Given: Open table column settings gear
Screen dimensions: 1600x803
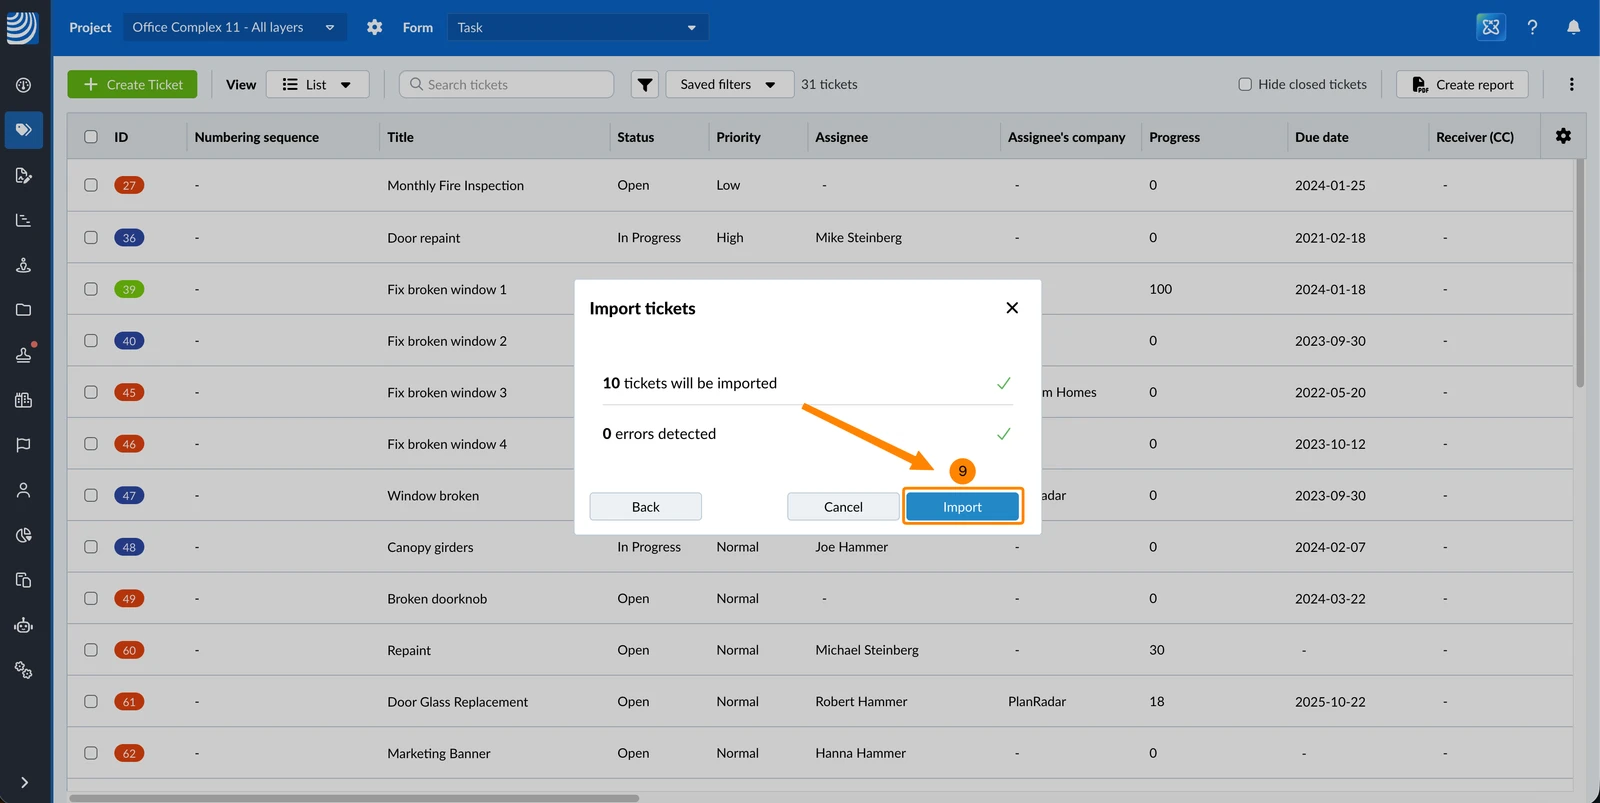Looking at the screenshot, I should 1563,136.
